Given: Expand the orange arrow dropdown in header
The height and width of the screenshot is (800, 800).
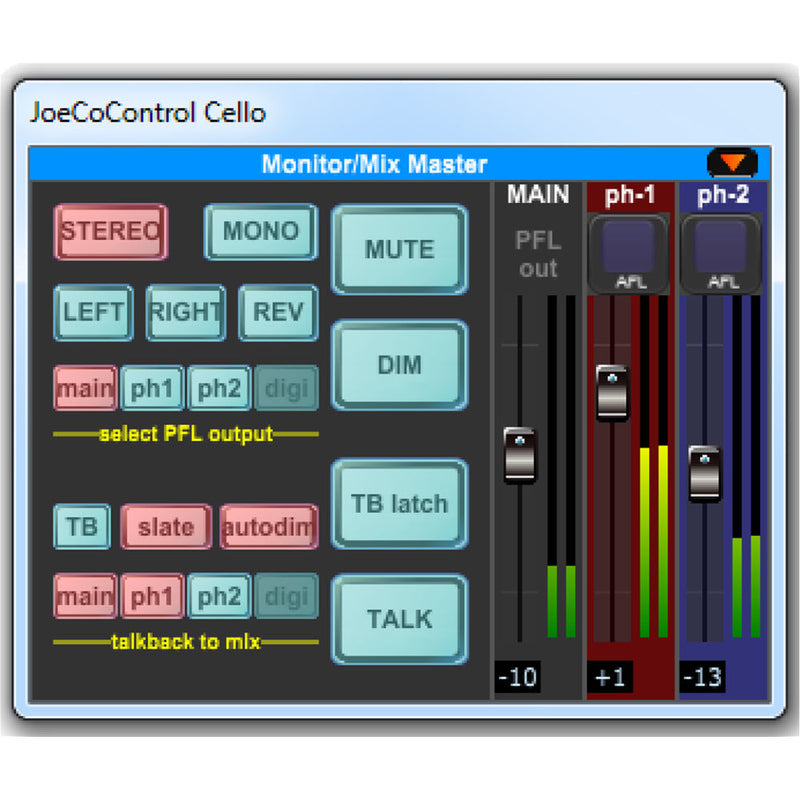Looking at the screenshot, I should (x=732, y=162).
